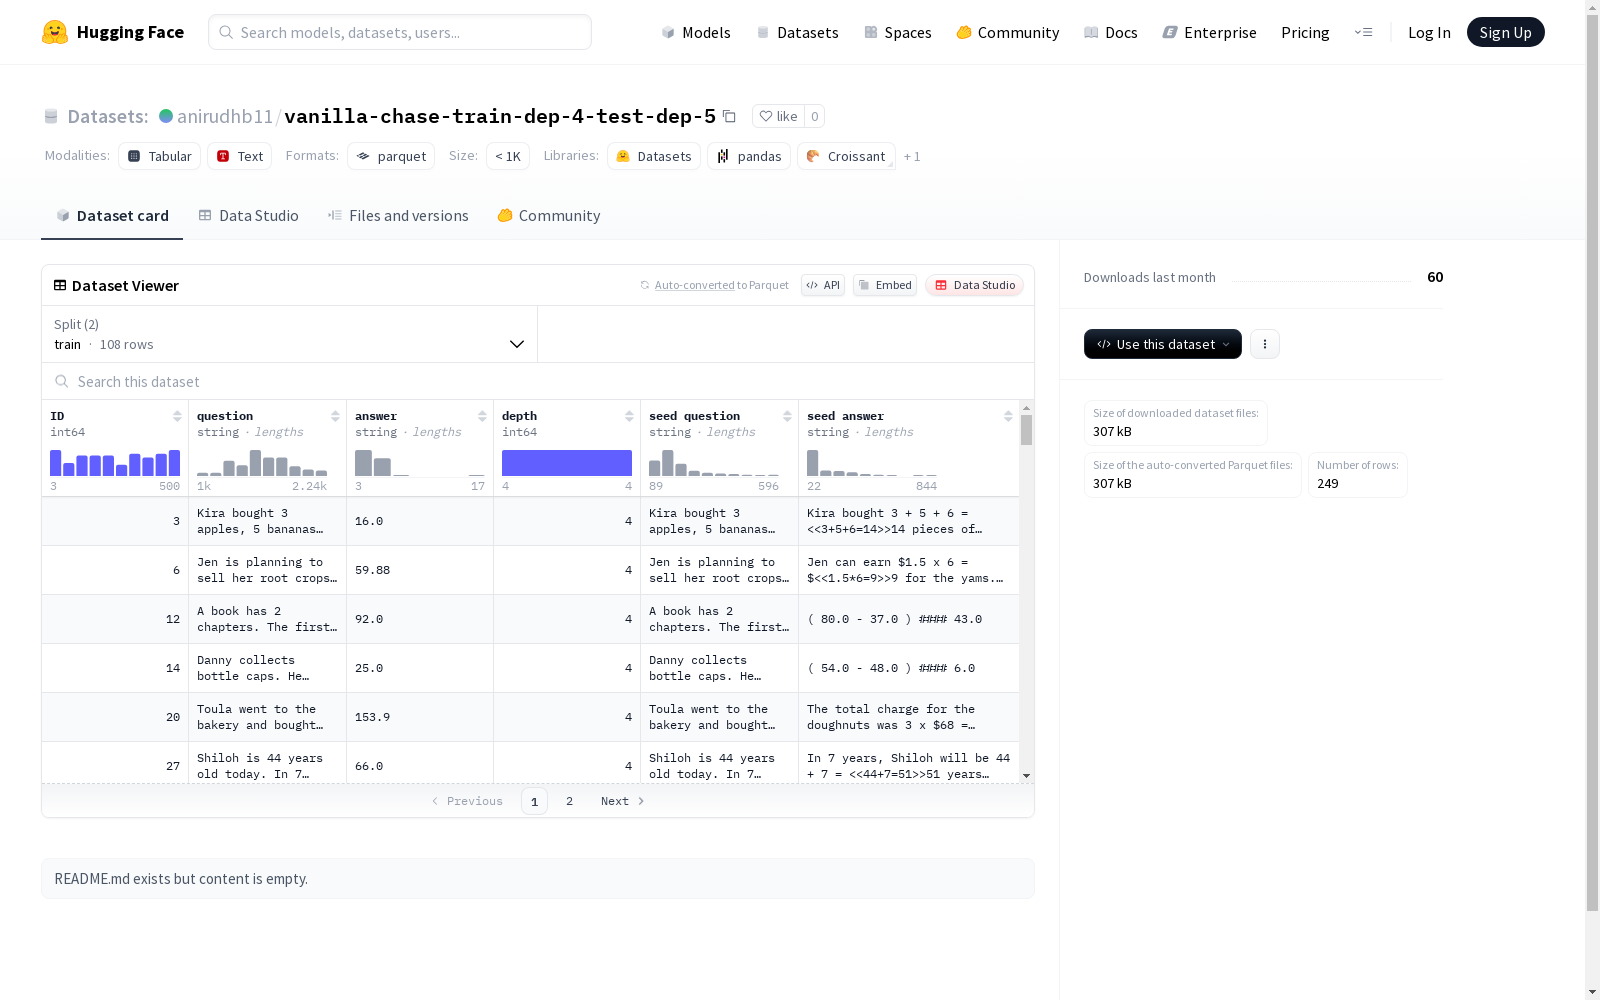Image resolution: width=1600 pixels, height=1000 pixels.
Task: Click the answer cell 59.88
Action: pos(420,570)
